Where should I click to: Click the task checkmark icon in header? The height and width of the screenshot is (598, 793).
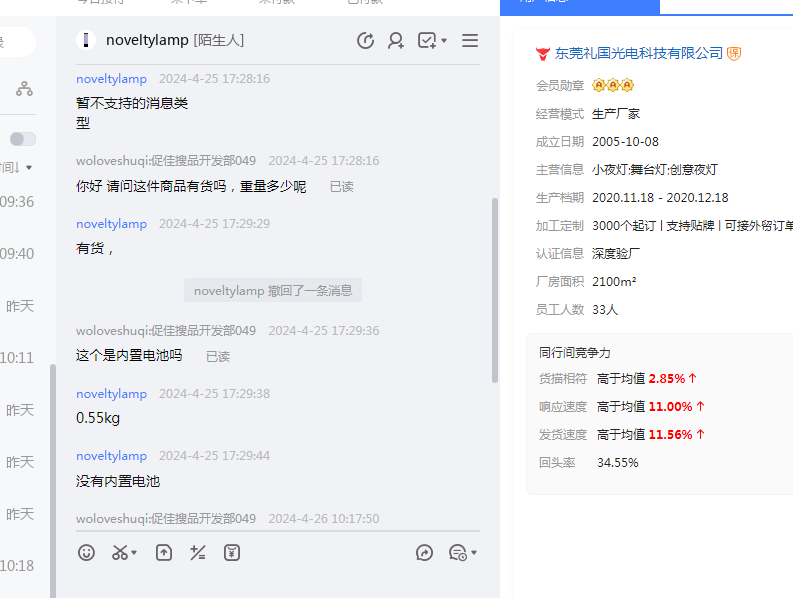pos(427,40)
